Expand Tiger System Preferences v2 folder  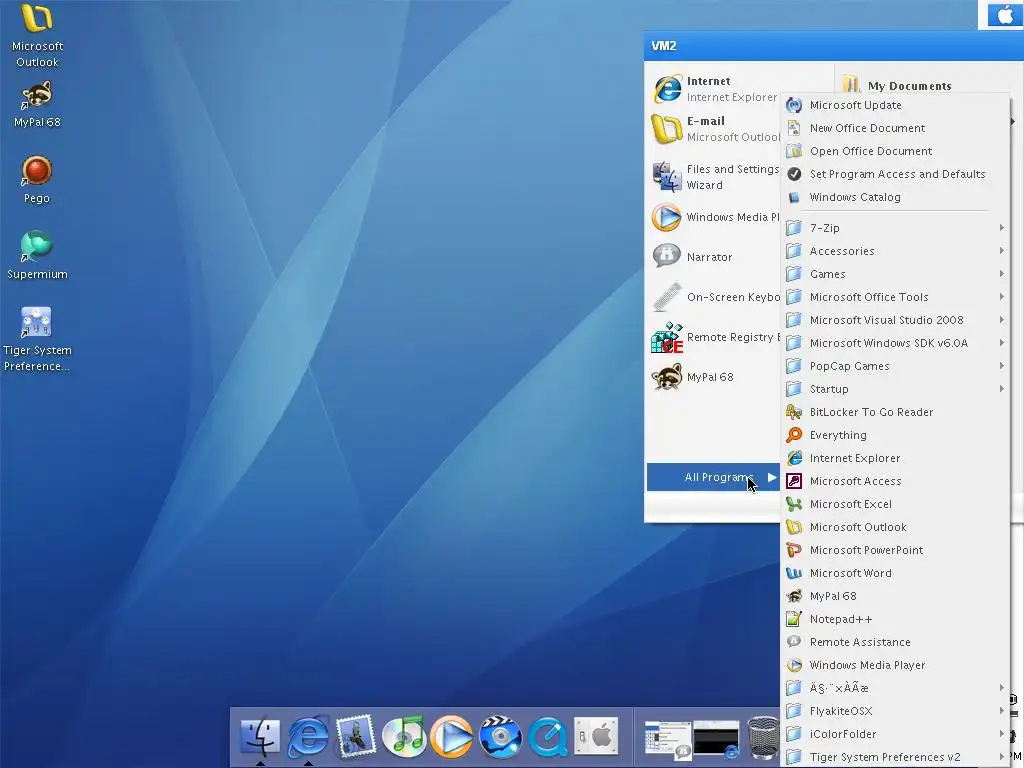pyautogui.click(x=895, y=757)
